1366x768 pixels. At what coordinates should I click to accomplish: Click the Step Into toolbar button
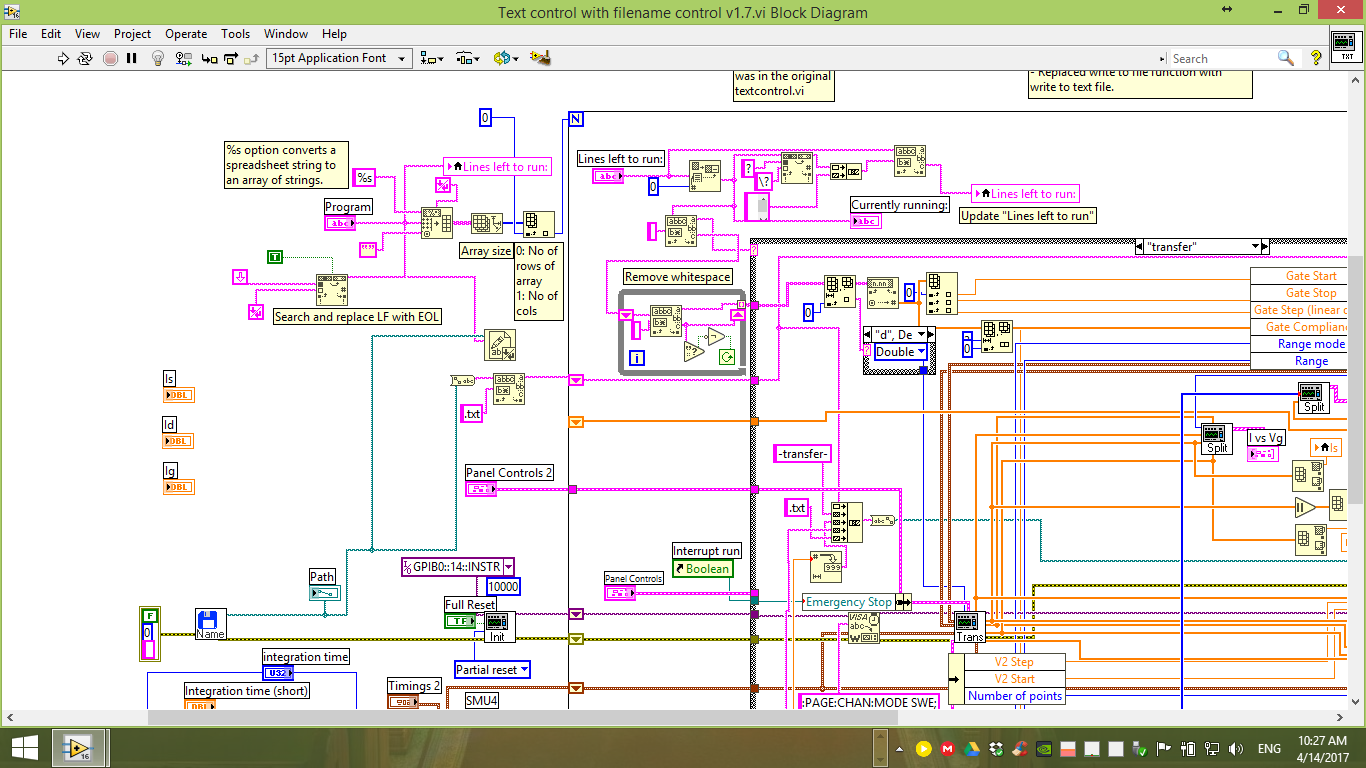coord(209,58)
